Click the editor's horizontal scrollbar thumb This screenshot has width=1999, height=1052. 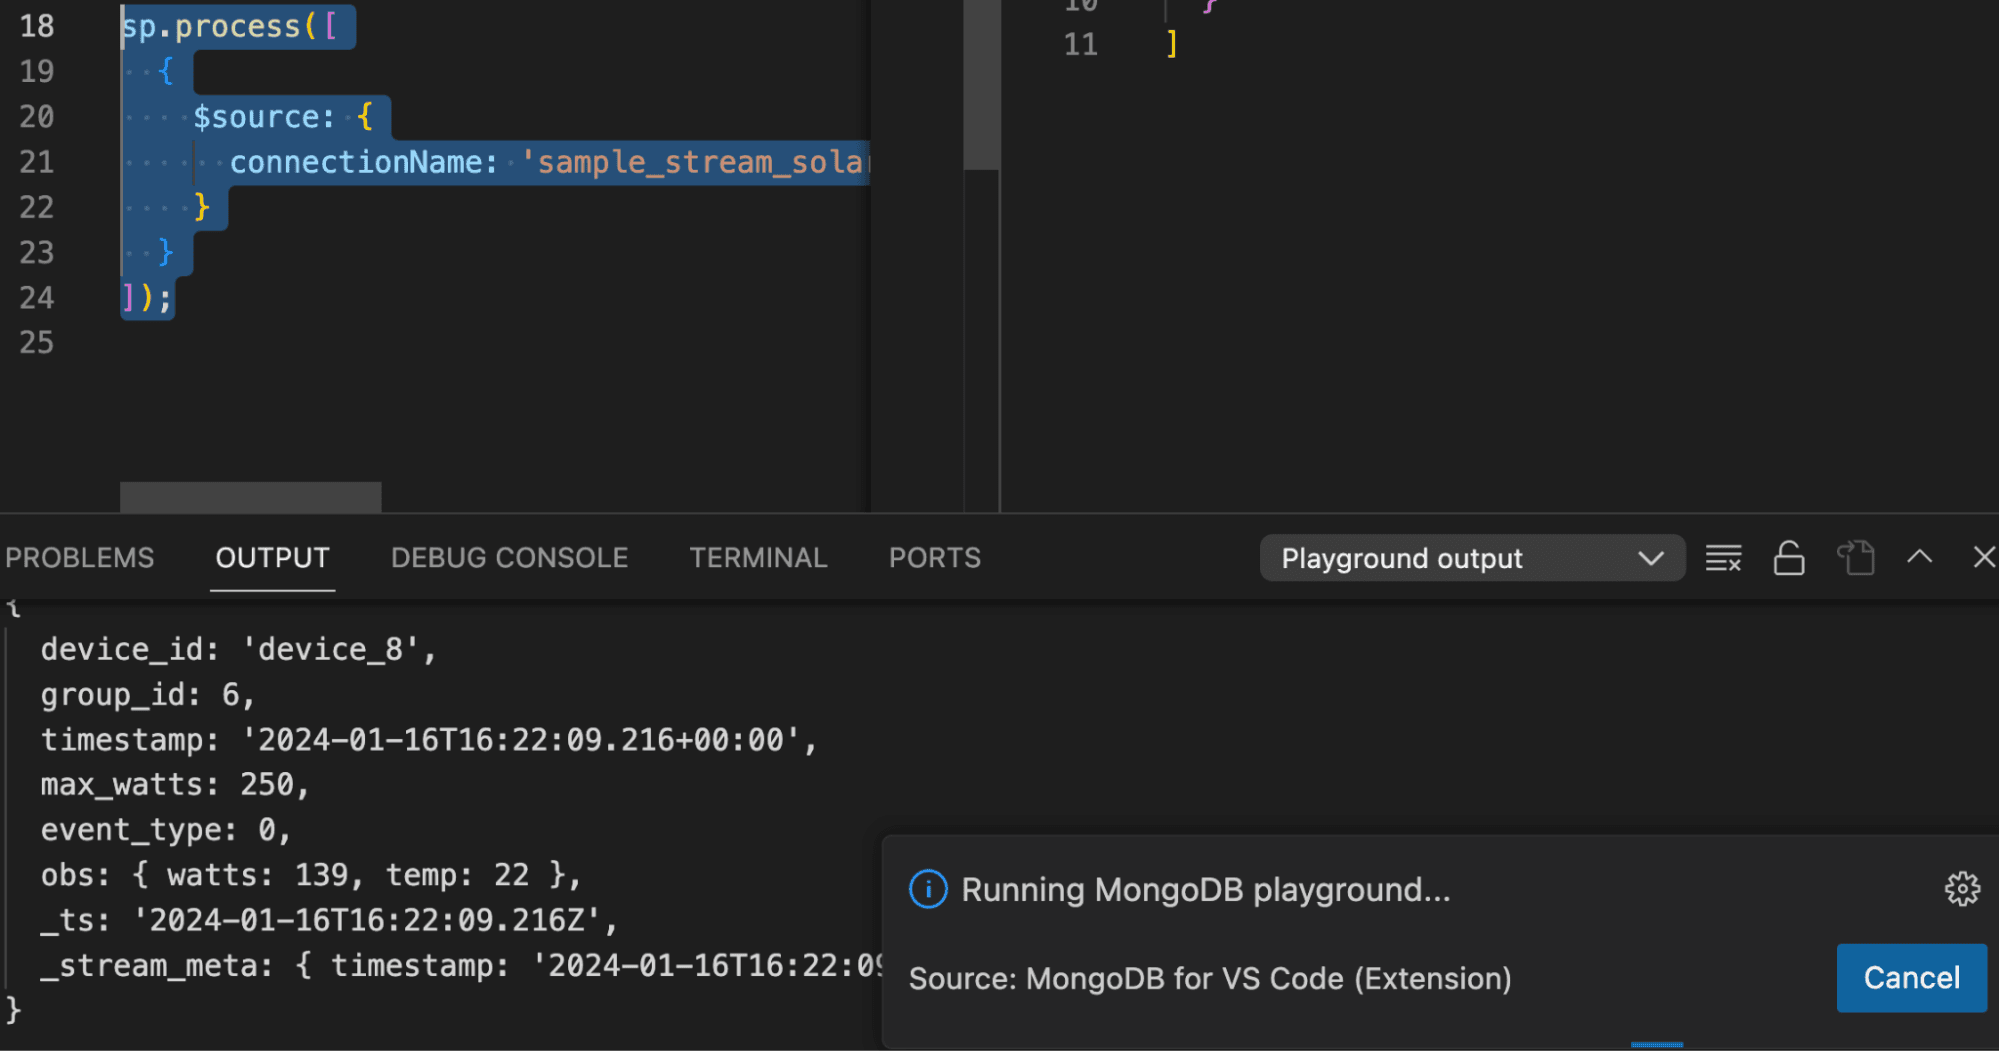pos(250,497)
